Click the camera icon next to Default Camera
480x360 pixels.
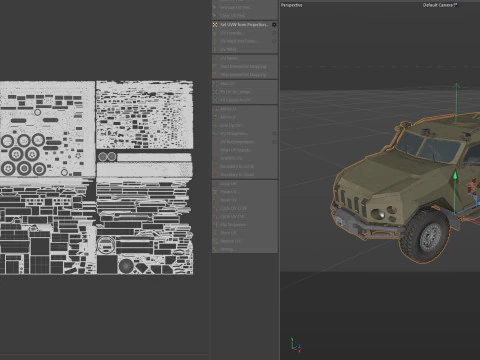pyautogui.click(x=456, y=5)
